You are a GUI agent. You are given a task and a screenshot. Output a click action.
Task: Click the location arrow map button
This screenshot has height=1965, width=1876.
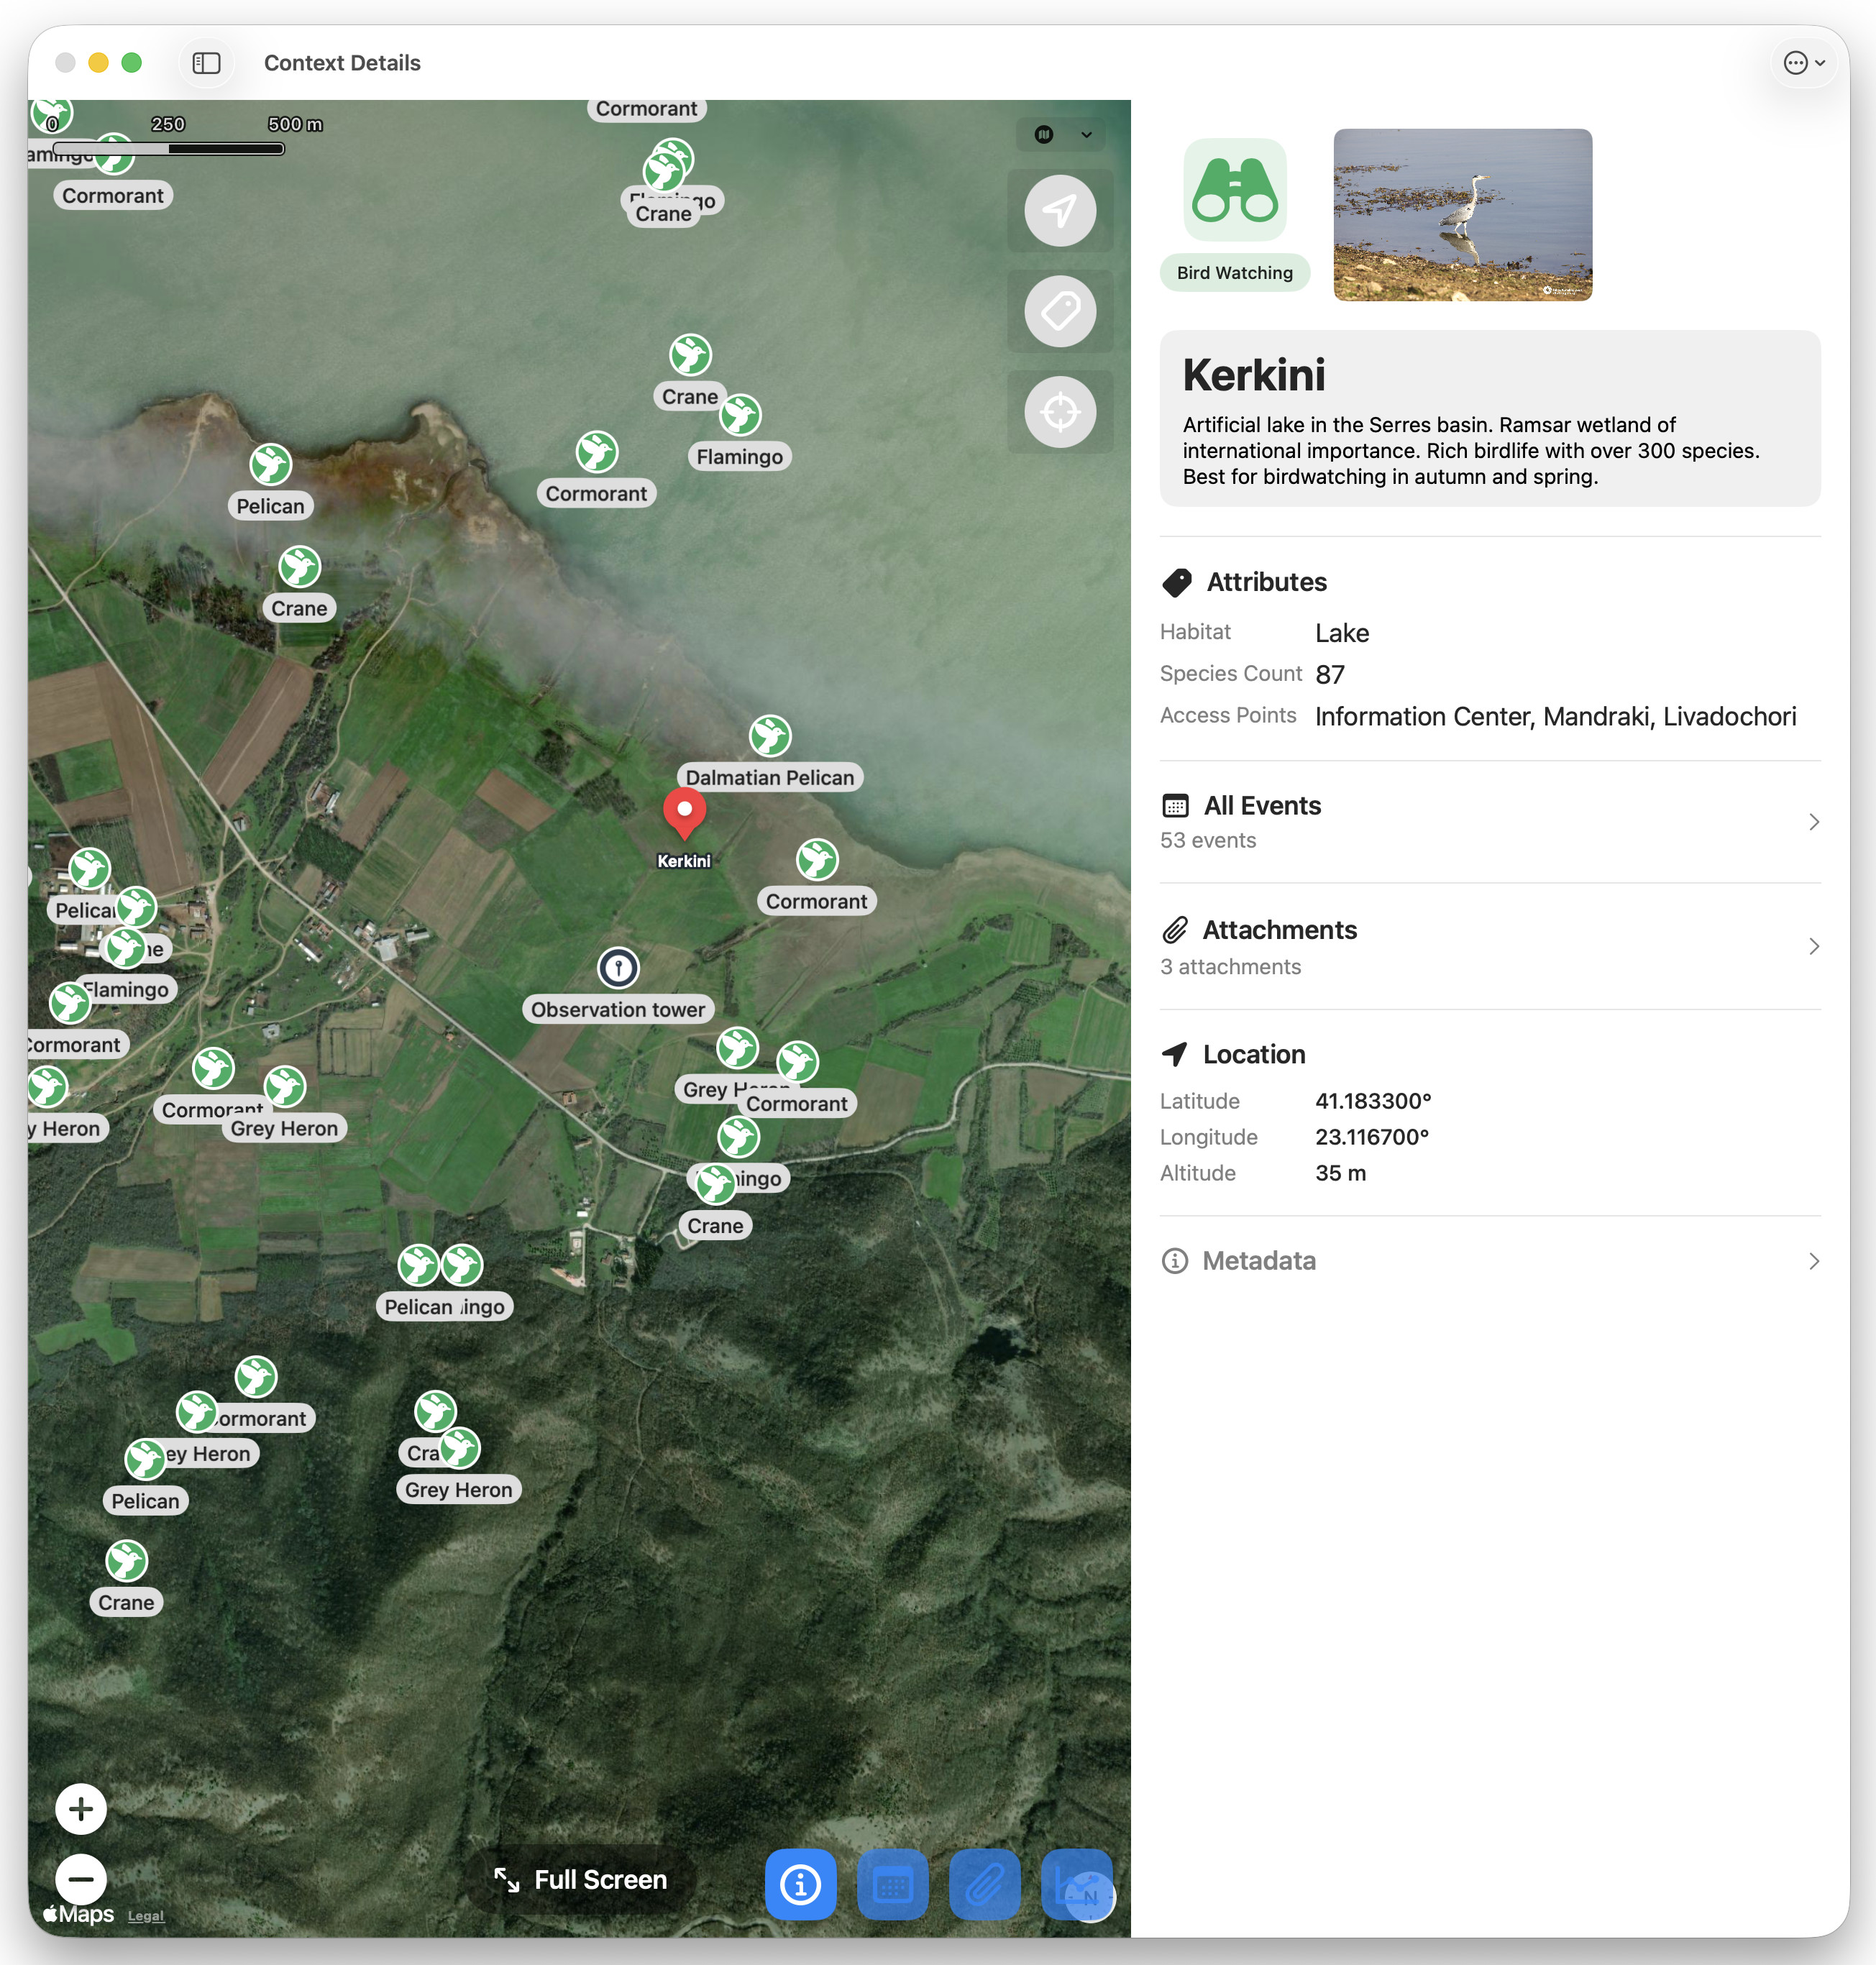coord(1060,211)
